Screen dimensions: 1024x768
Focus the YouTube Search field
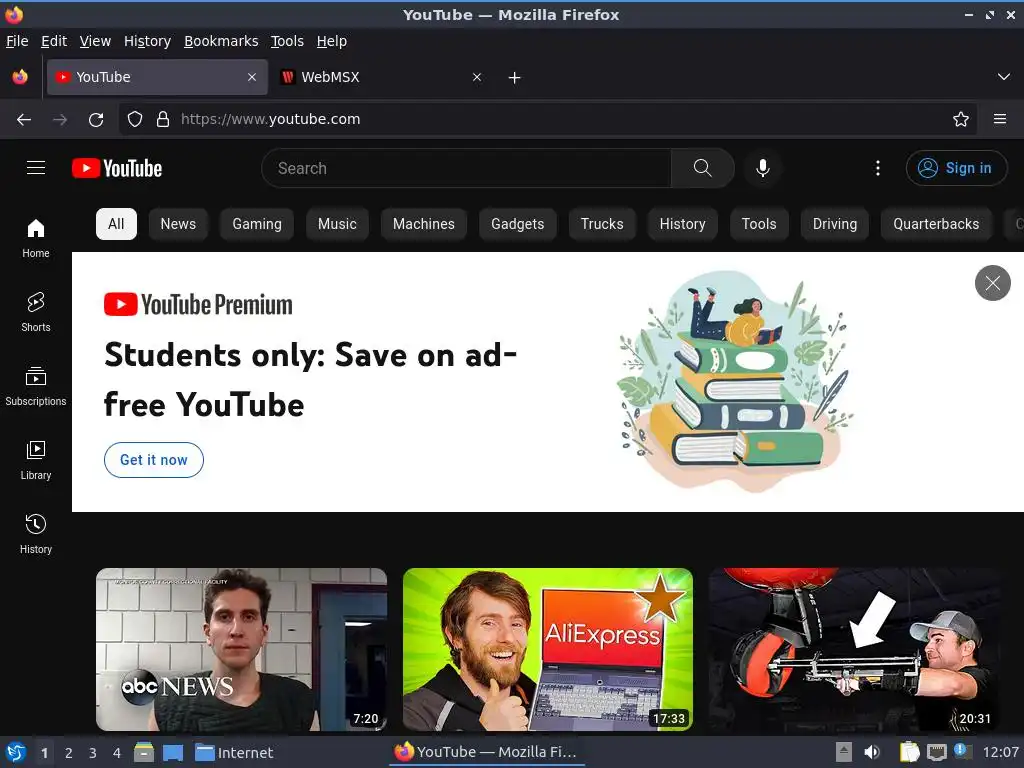466,168
